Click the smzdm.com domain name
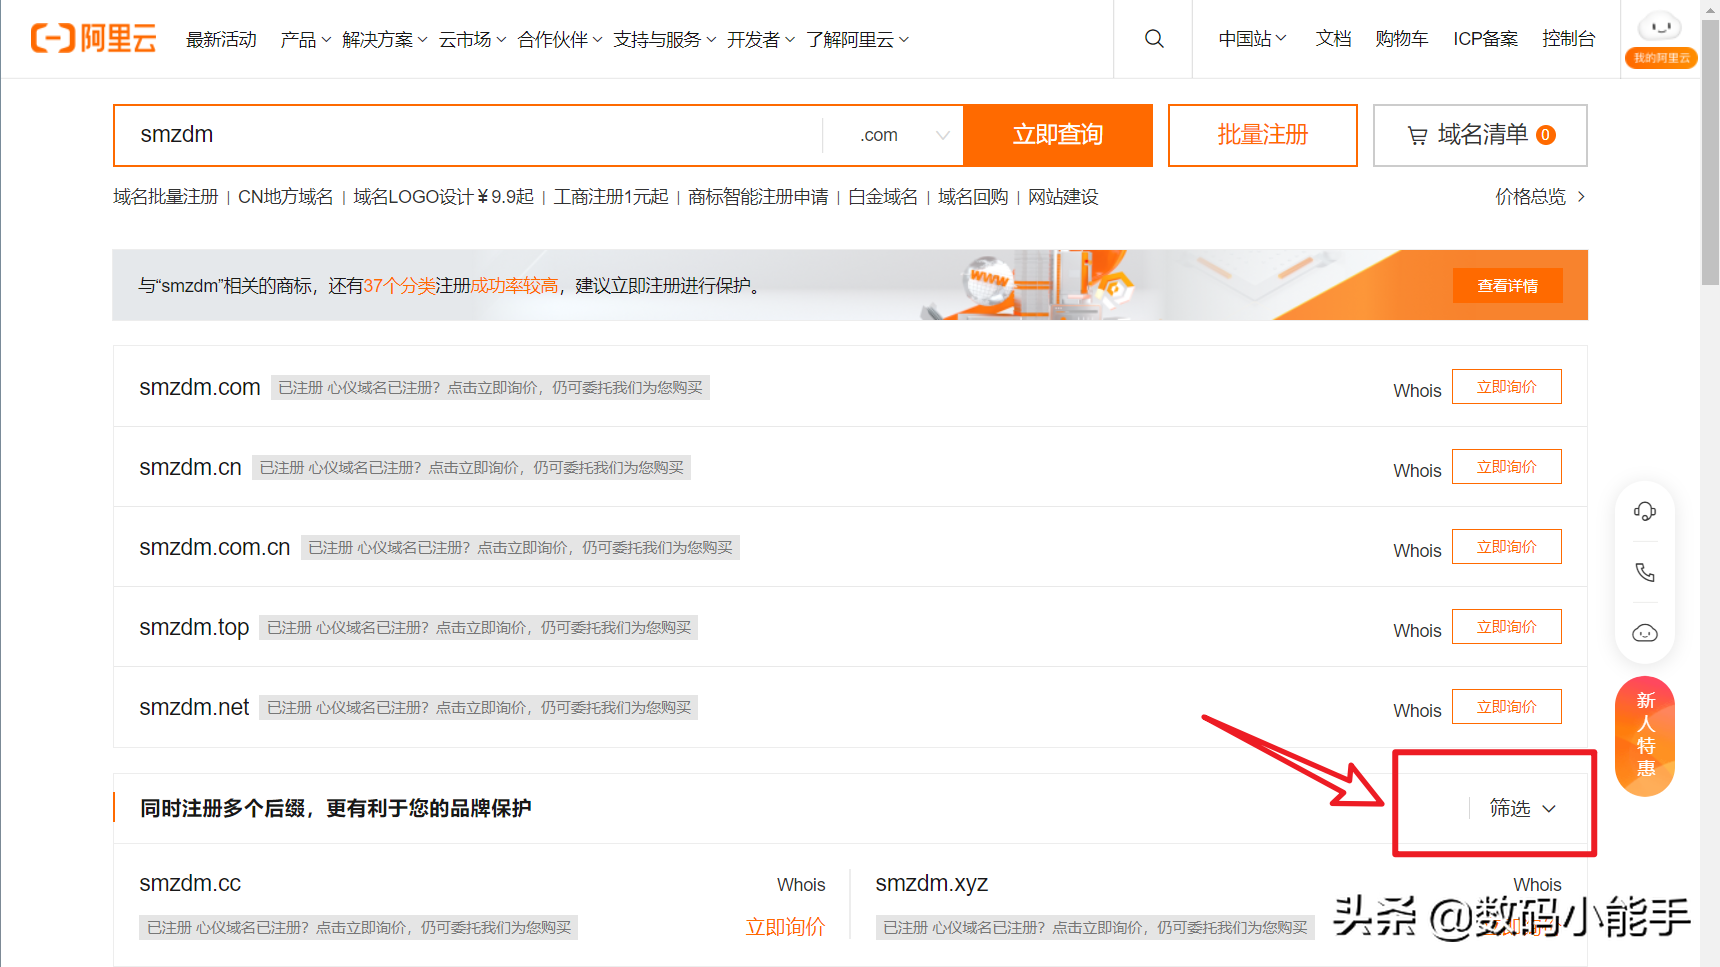The height and width of the screenshot is (967, 1720). [x=200, y=387]
